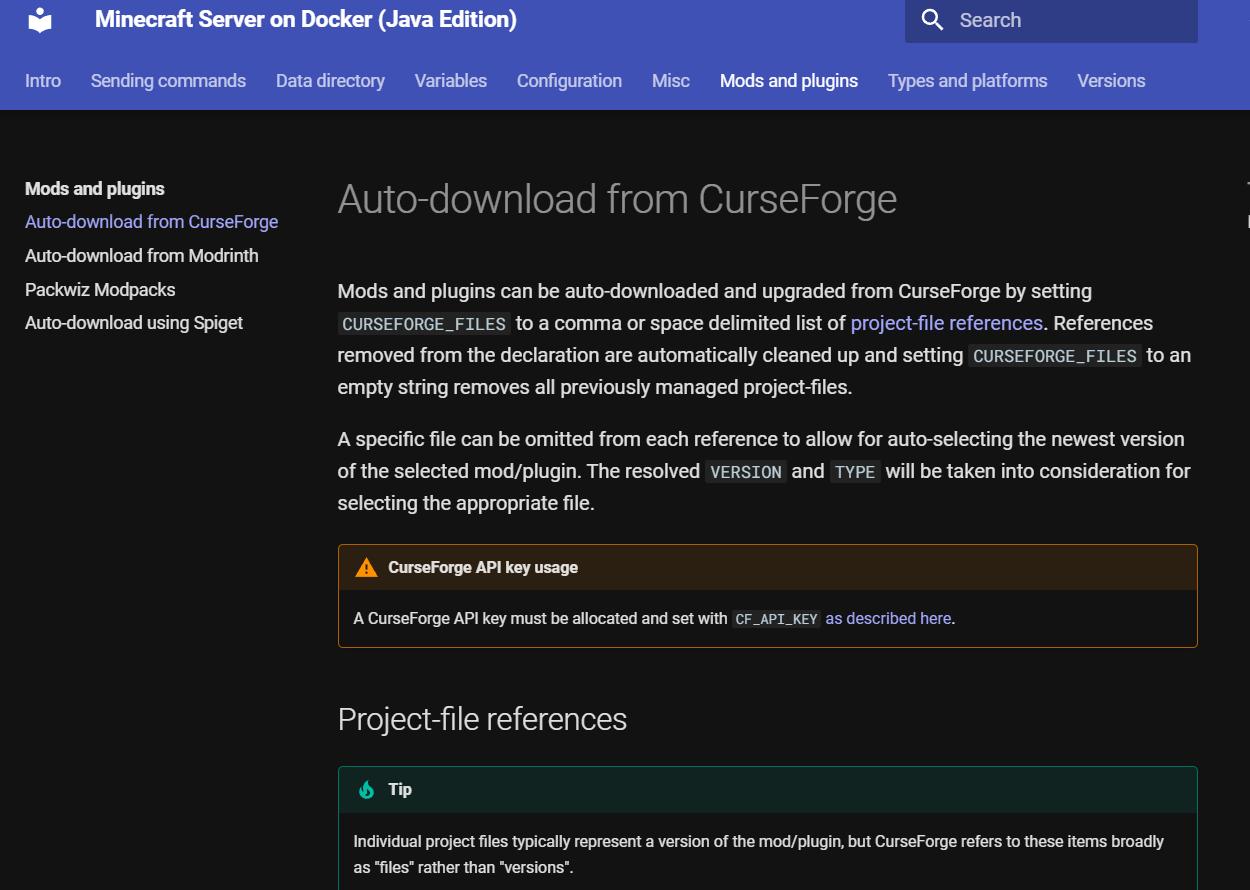The image size is (1250, 890).
Task: Click the magnifier search icon
Action: [x=932, y=20]
